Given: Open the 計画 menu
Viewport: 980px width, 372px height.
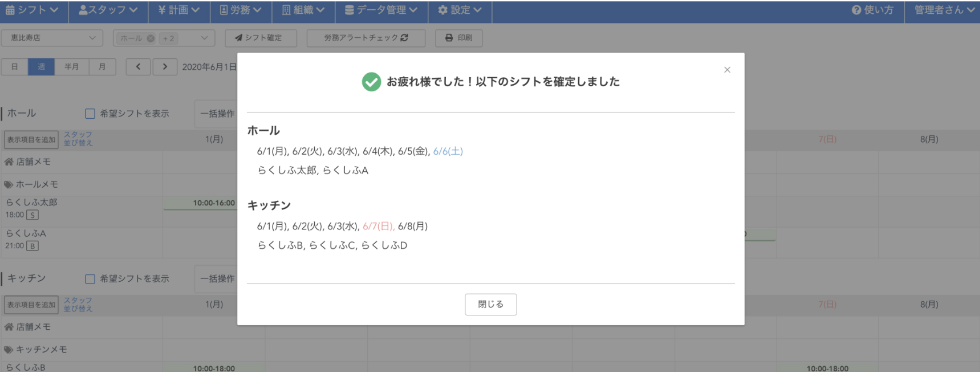Looking at the screenshot, I should (x=179, y=11).
